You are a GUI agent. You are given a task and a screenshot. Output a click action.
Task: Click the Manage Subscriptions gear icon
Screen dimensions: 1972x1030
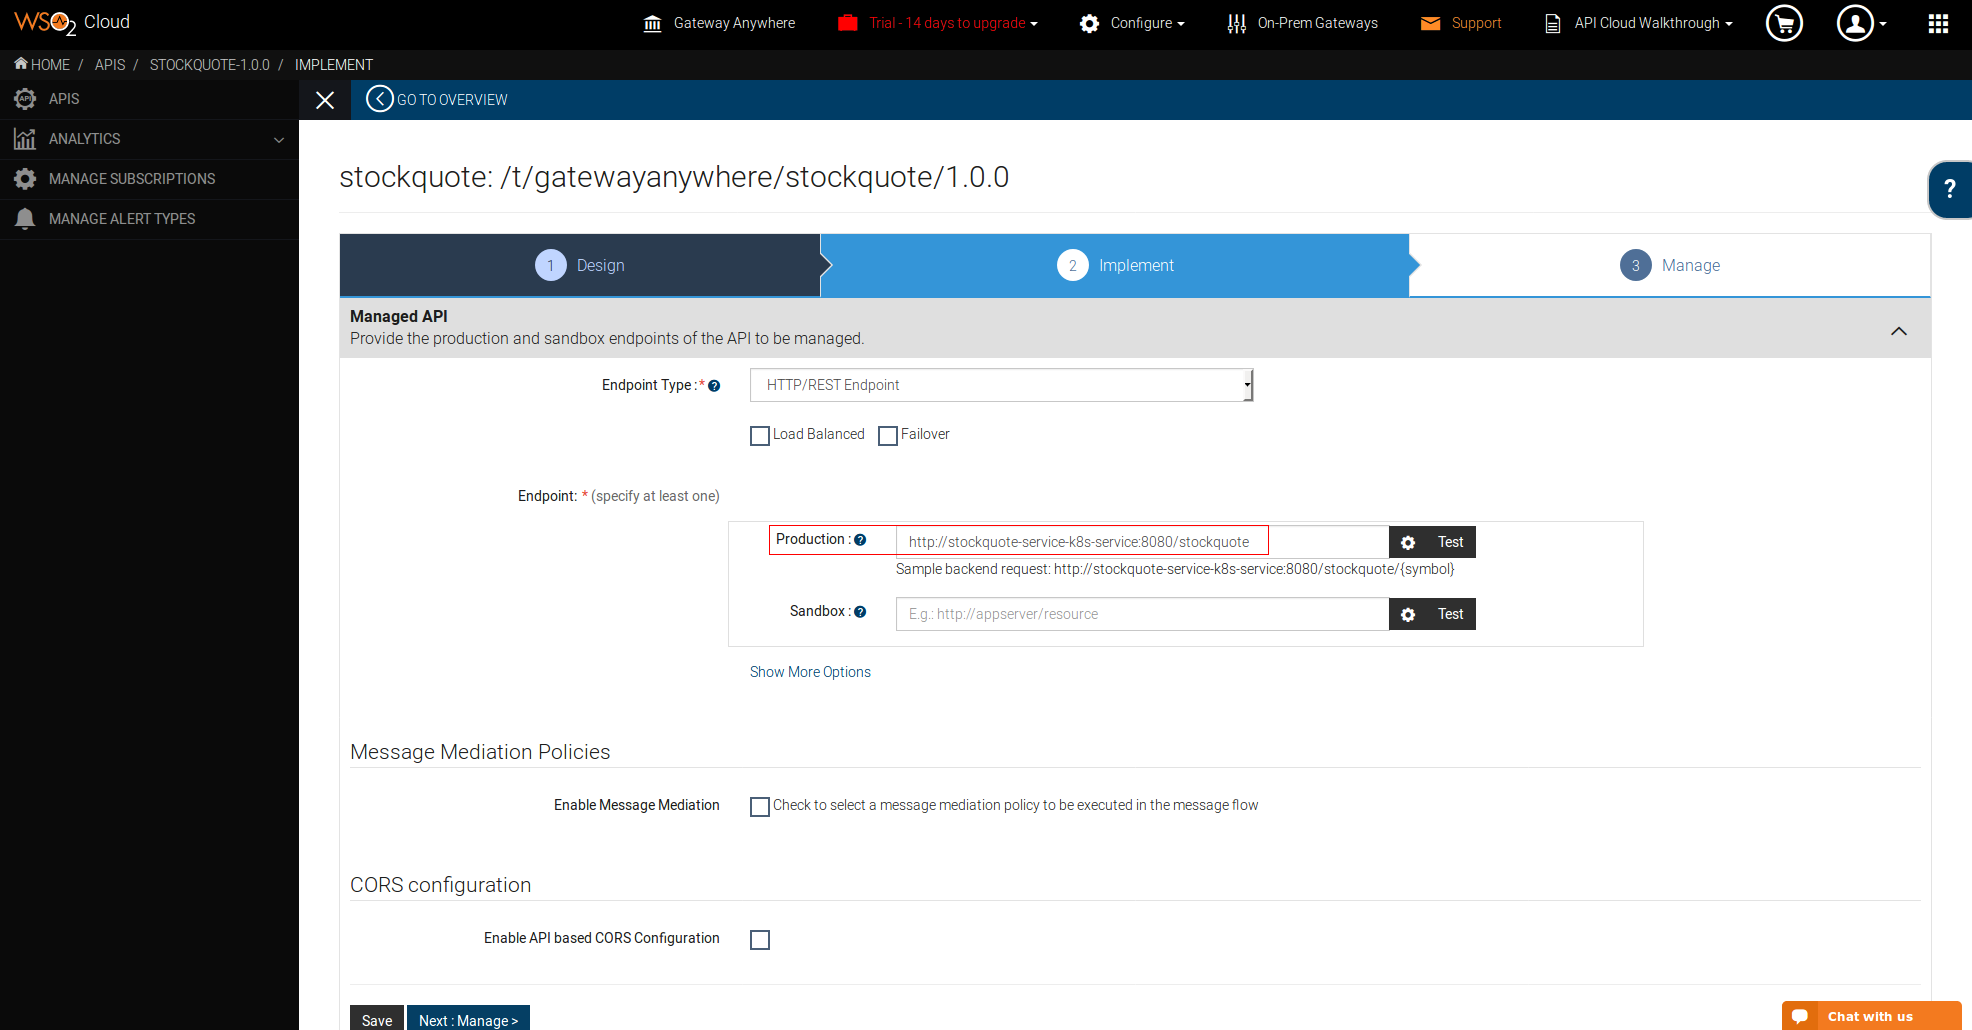(x=25, y=179)
